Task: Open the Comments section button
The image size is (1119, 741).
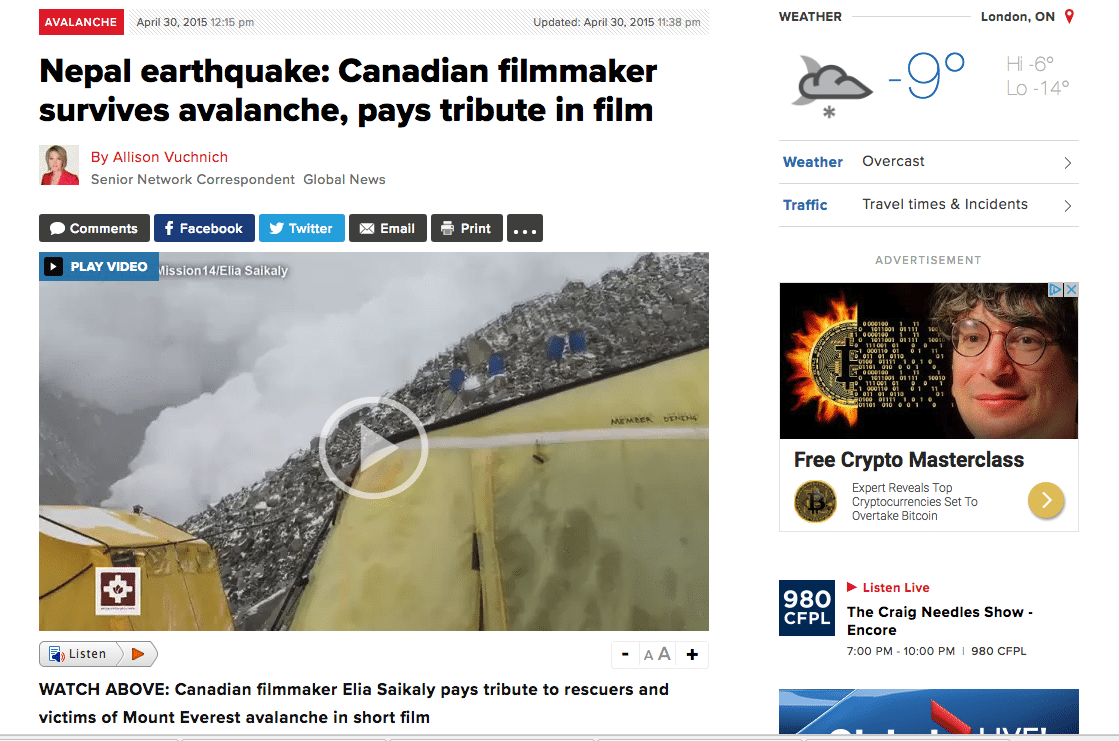Action: (x=94, y=228)
